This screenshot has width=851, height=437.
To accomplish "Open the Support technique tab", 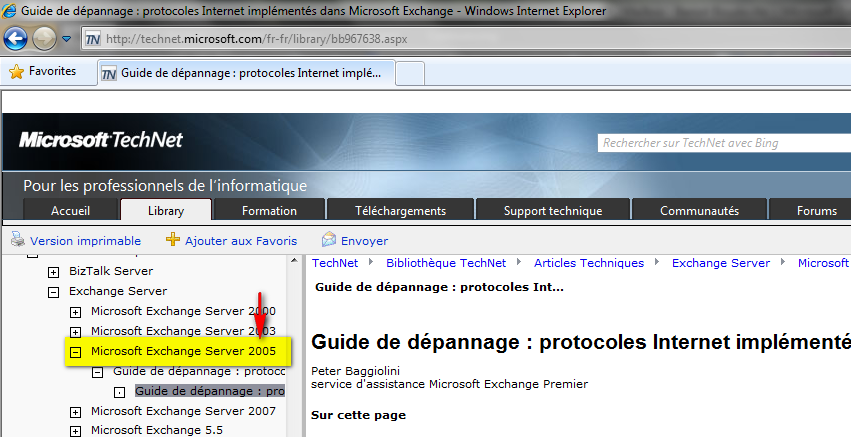I will pyautogui.click(x=553, y=211).
